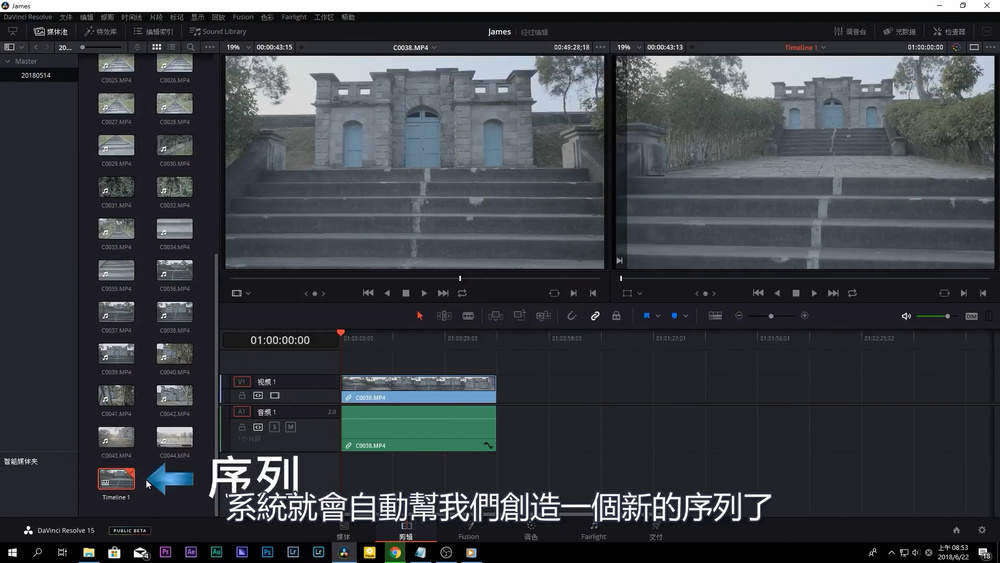Play the source viewer clip
This screenshot has width=1000, height=563.
[x=424, y=293]
